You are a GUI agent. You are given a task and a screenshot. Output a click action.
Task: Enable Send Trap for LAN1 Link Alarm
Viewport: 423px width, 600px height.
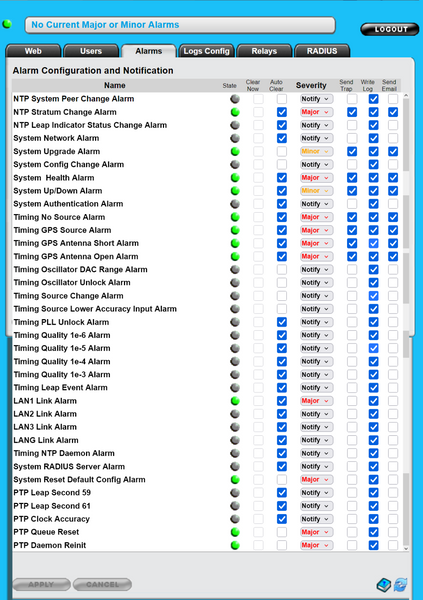pyautogui.click(x=352, y=401)
